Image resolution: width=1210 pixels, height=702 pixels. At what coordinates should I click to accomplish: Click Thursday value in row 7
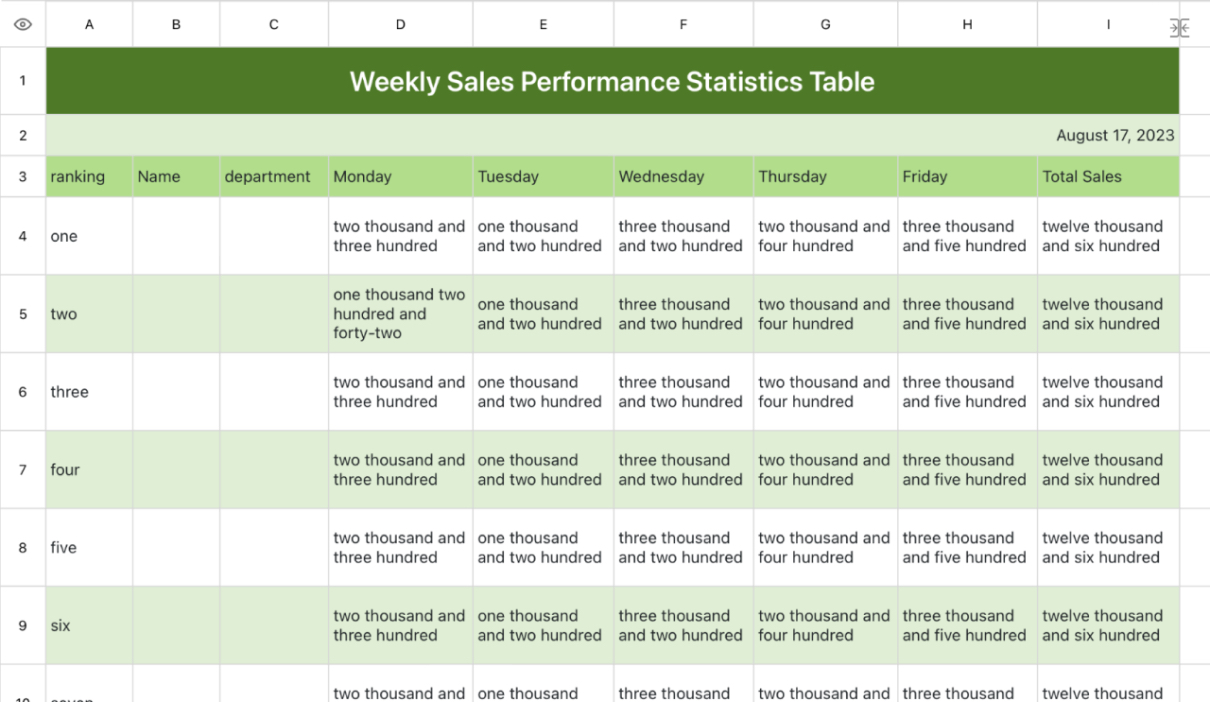(825, 470)
